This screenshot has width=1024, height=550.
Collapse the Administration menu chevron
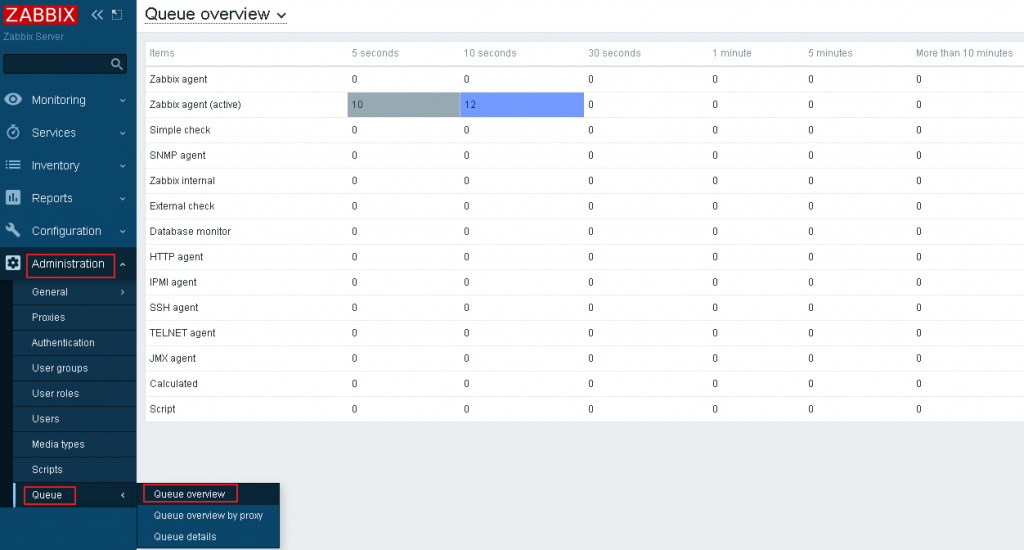coord(122,265)
